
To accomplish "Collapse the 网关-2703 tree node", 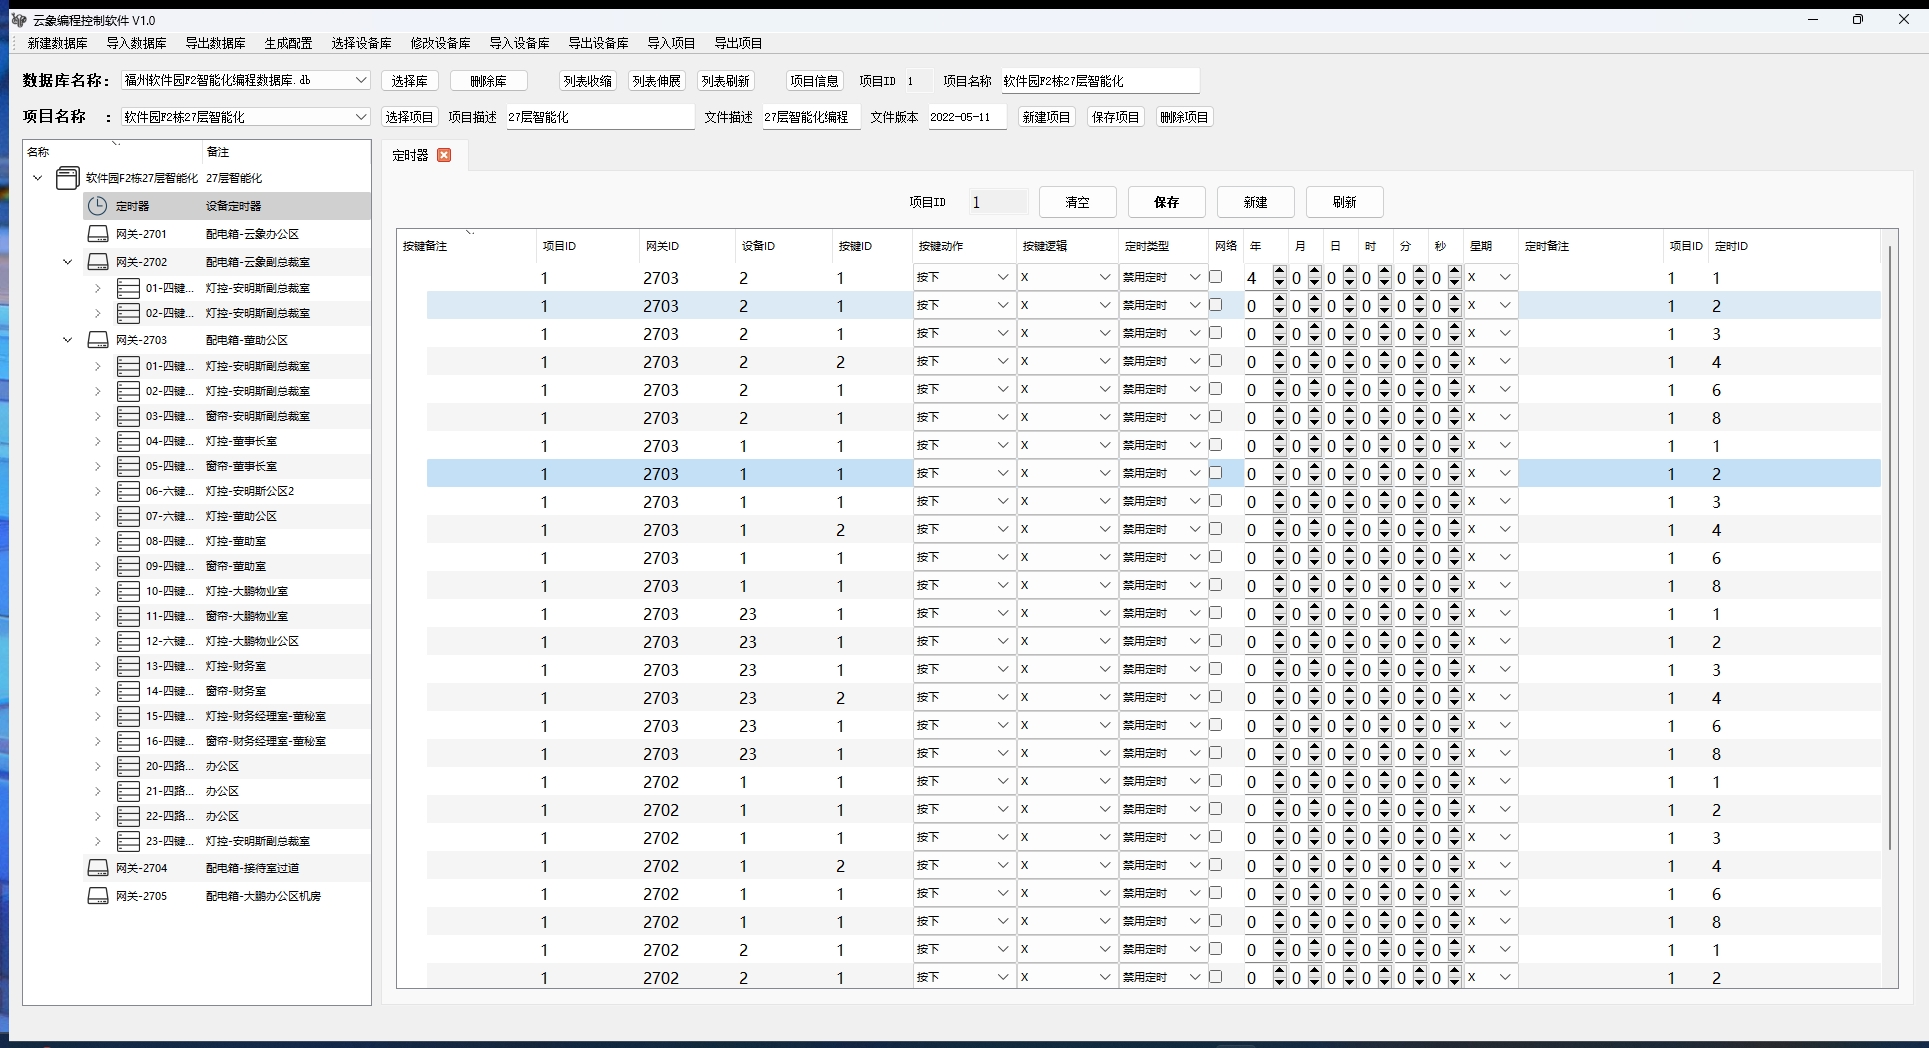I will [x=68, y=340].
